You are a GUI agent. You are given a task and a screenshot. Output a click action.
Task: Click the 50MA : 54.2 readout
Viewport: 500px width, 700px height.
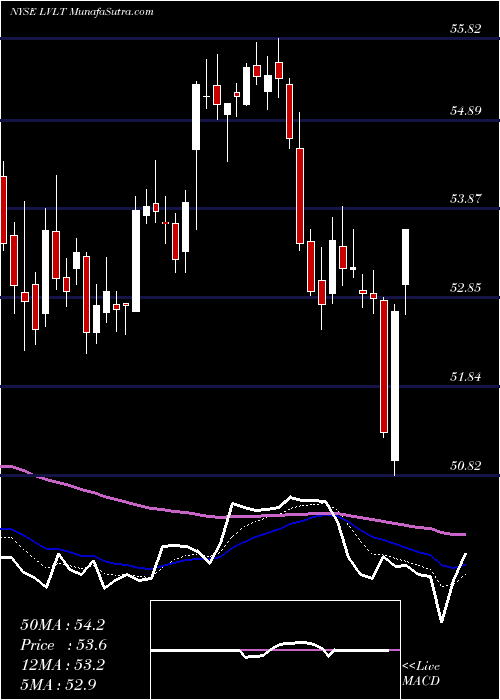pos(62,625)
